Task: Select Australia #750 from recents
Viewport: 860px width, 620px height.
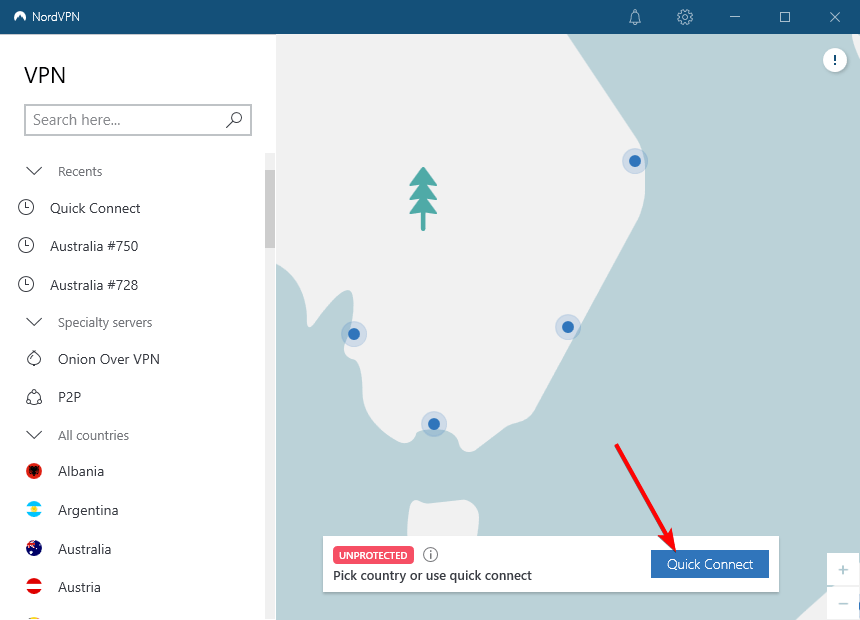Action: pos(94,246)
